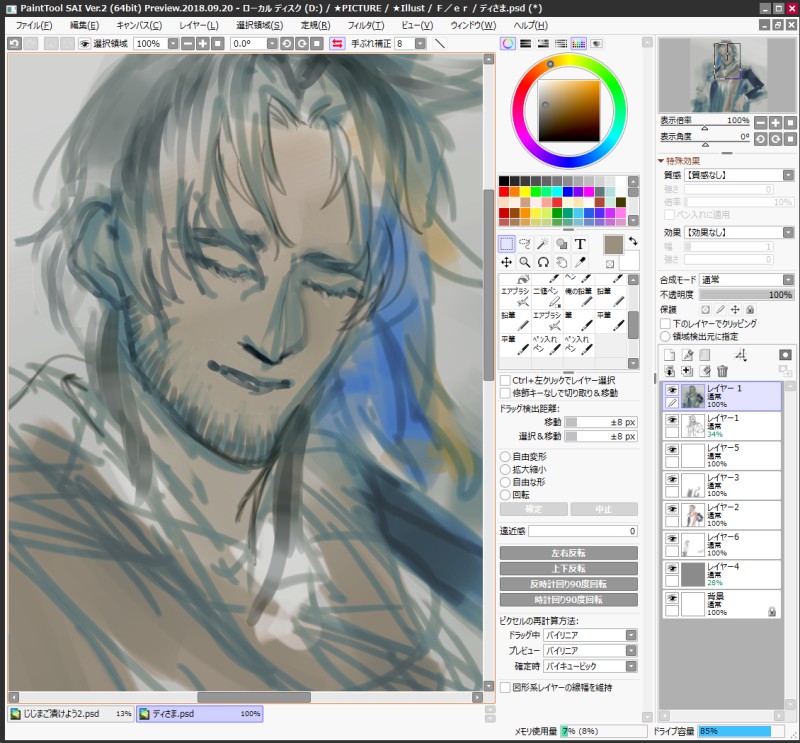Hide the 背景 layer
Screen dimensions: 800x743
[x=672, y=598]
